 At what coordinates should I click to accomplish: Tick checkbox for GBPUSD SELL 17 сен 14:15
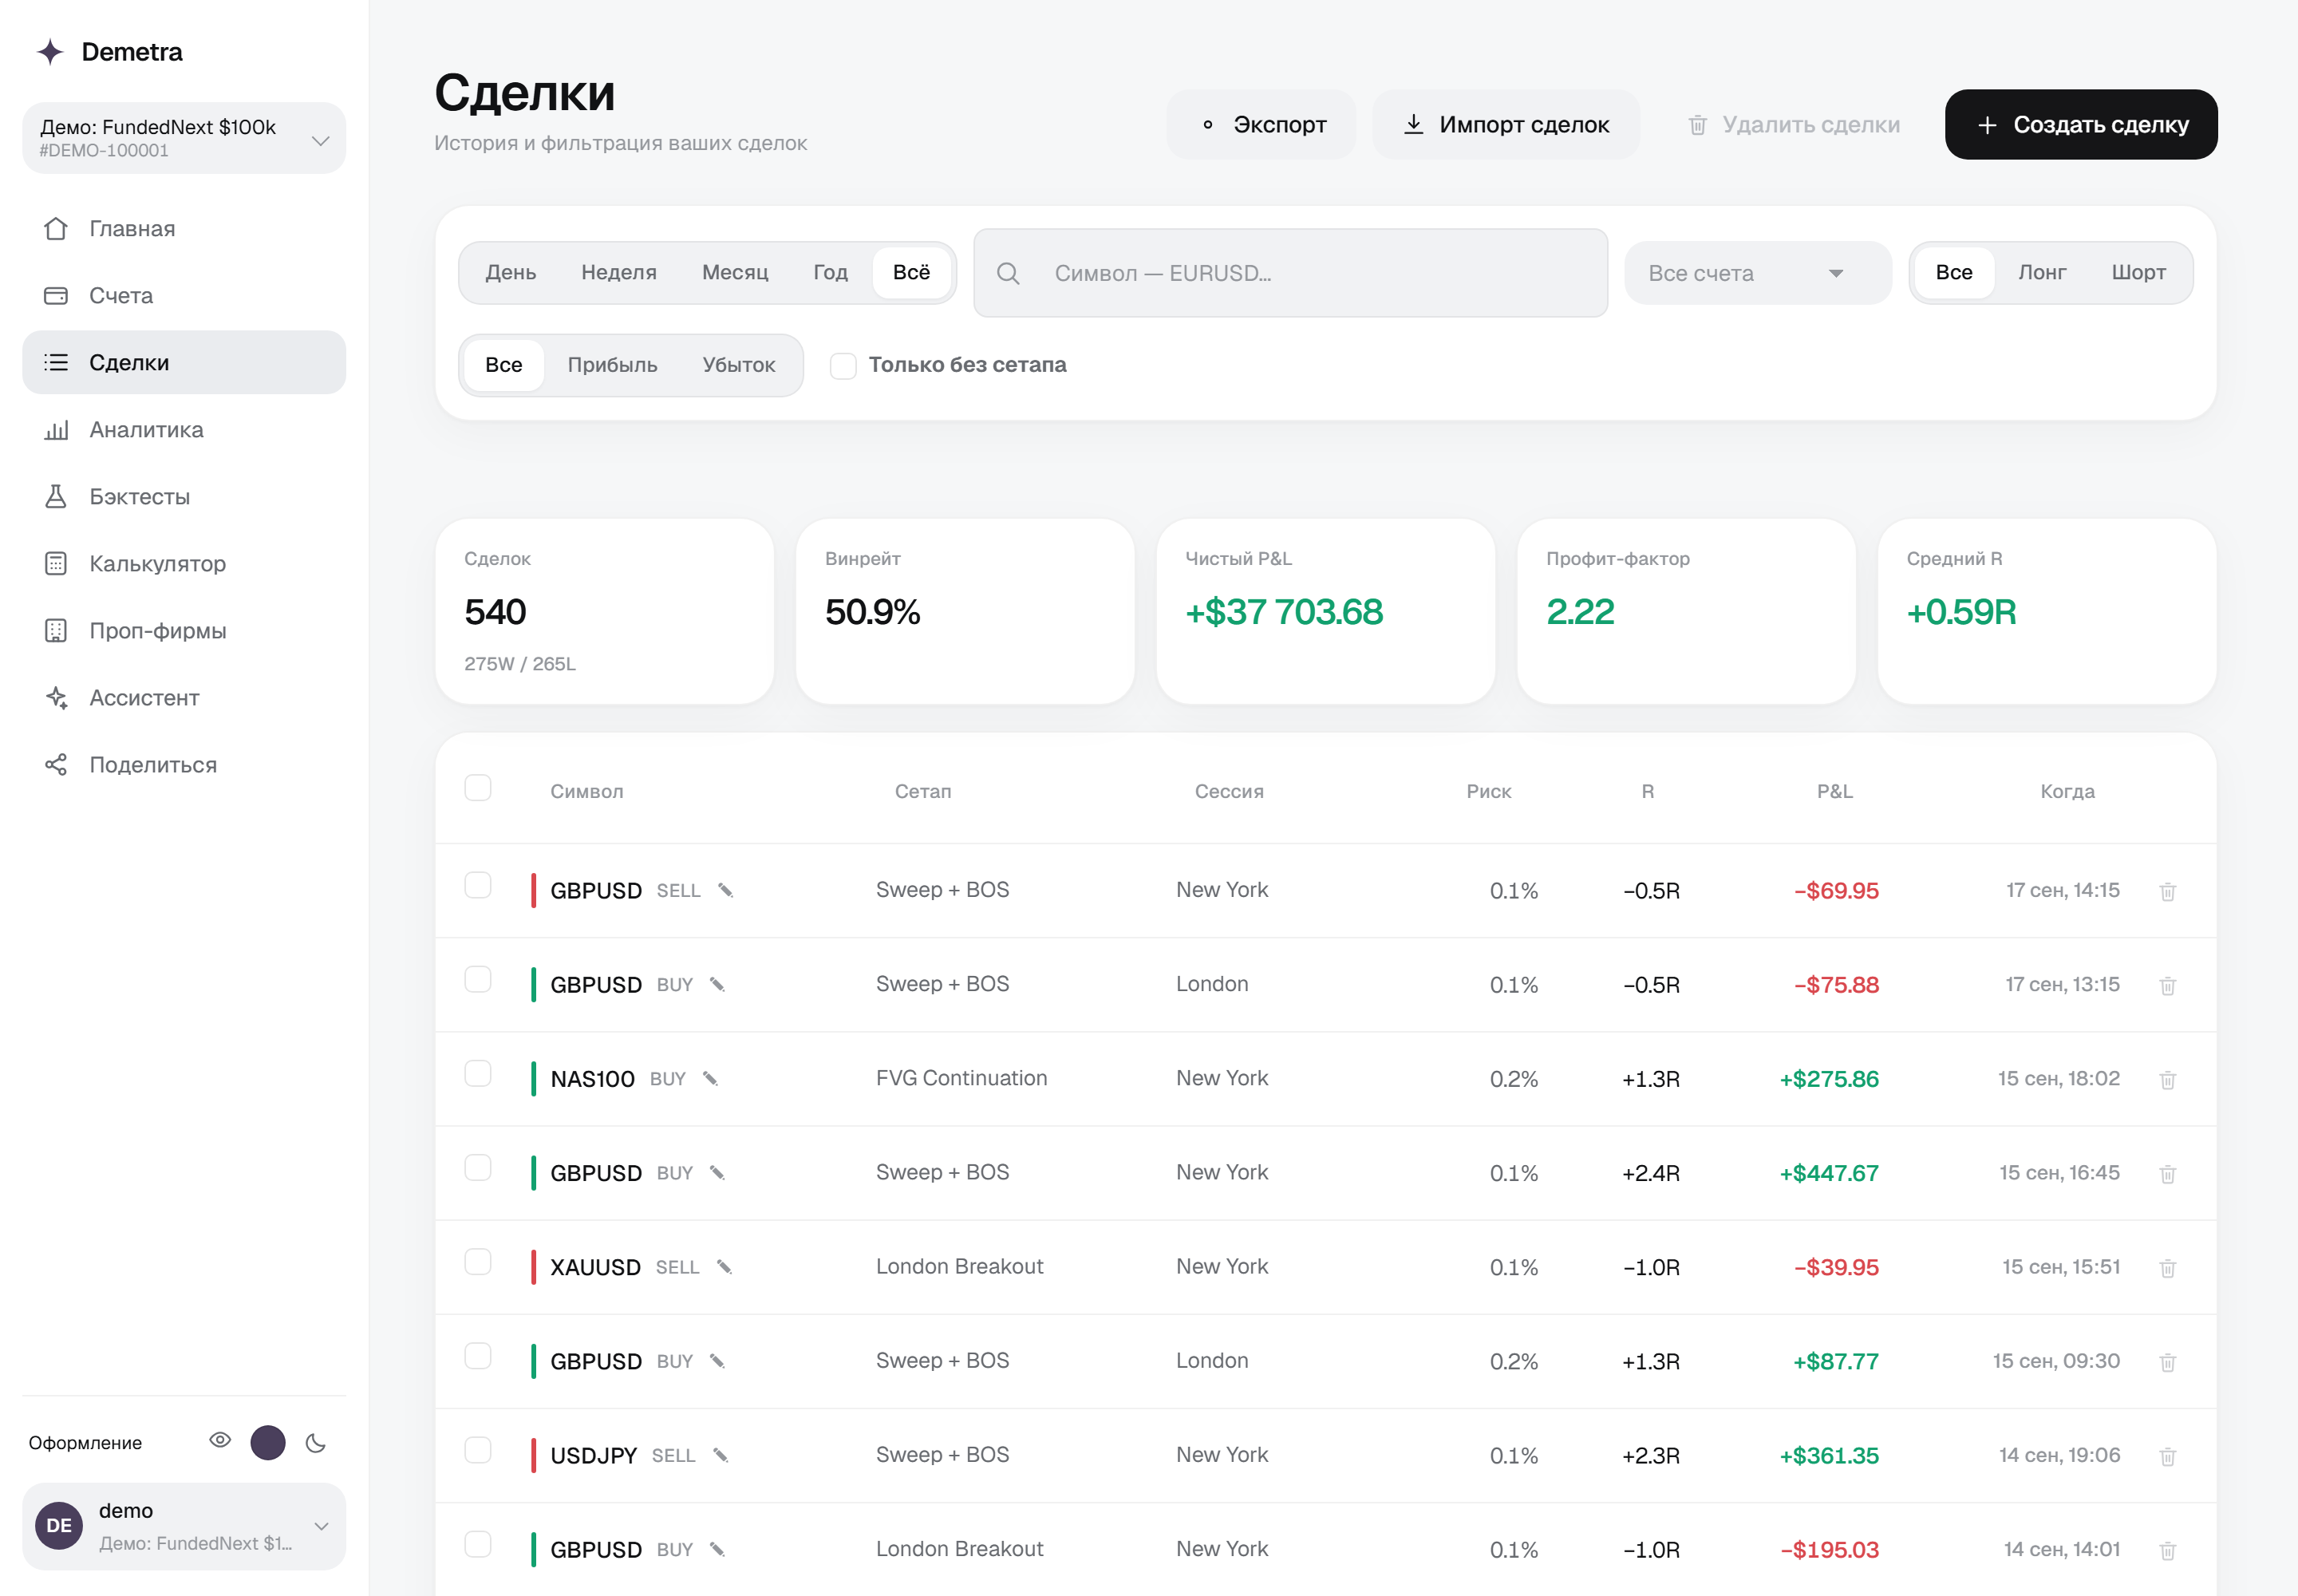point(478,885)
